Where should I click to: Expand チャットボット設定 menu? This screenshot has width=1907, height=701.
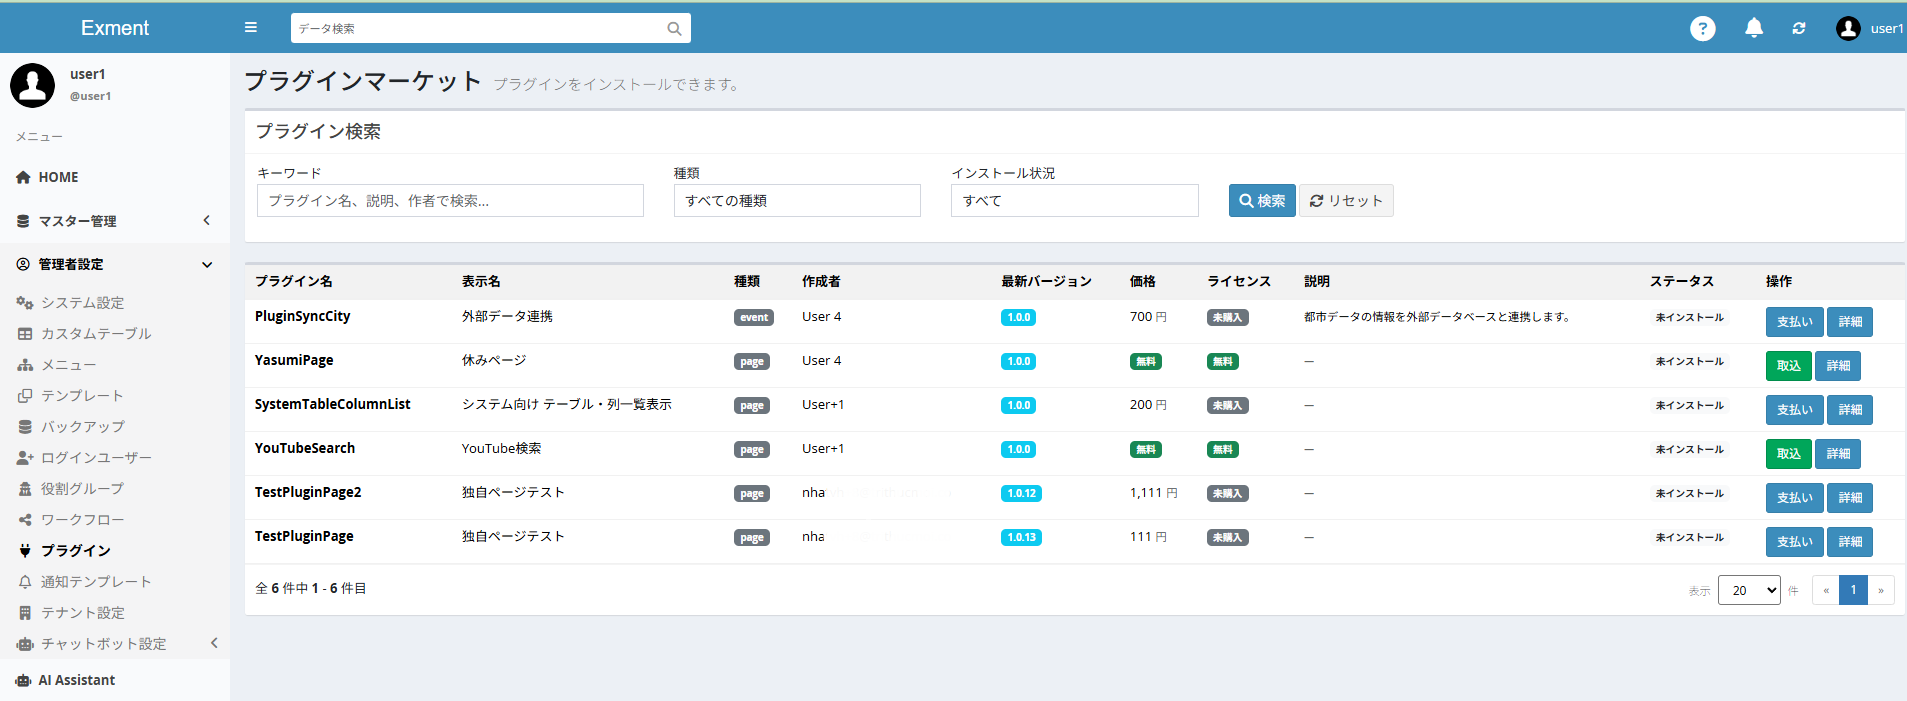pos(115,644)
